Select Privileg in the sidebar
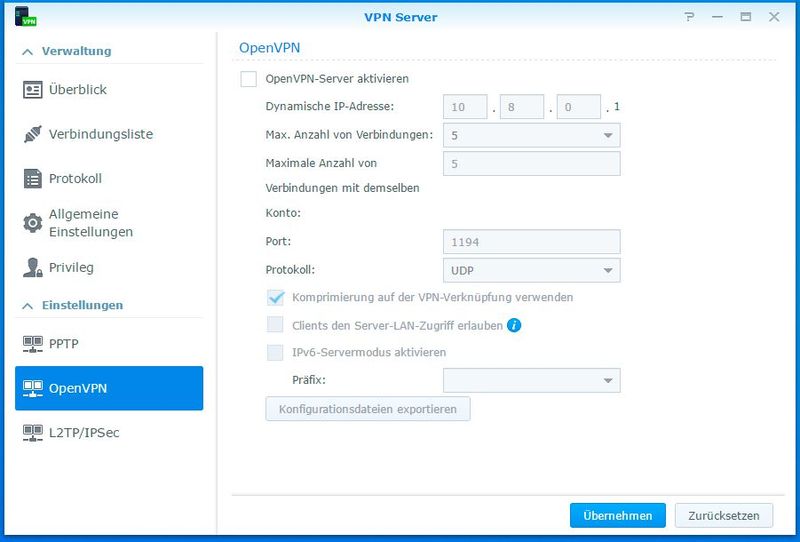Screen dimensions: 800x542 (x=109, y=267)
